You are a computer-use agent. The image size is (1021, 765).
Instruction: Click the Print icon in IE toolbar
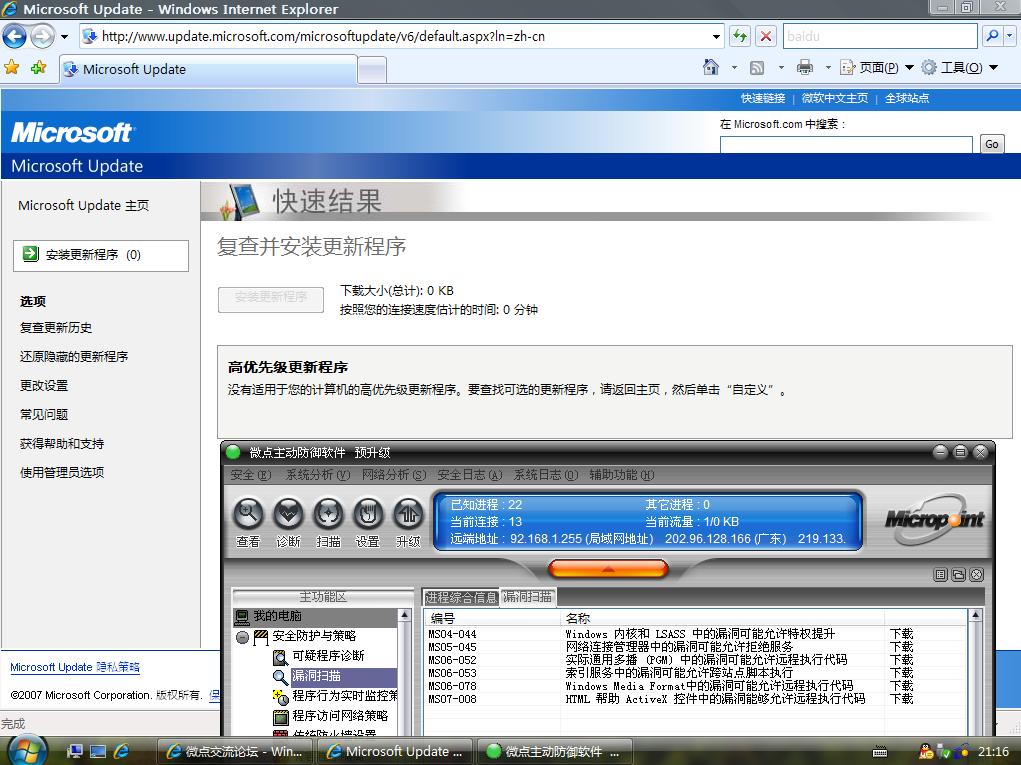pos(805,67)
